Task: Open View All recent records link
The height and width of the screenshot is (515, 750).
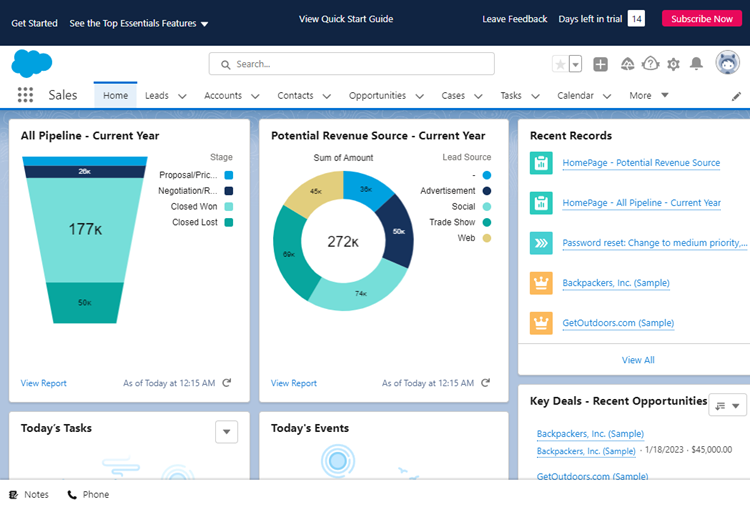Action: pyautogui.click(x=638, y=360)
